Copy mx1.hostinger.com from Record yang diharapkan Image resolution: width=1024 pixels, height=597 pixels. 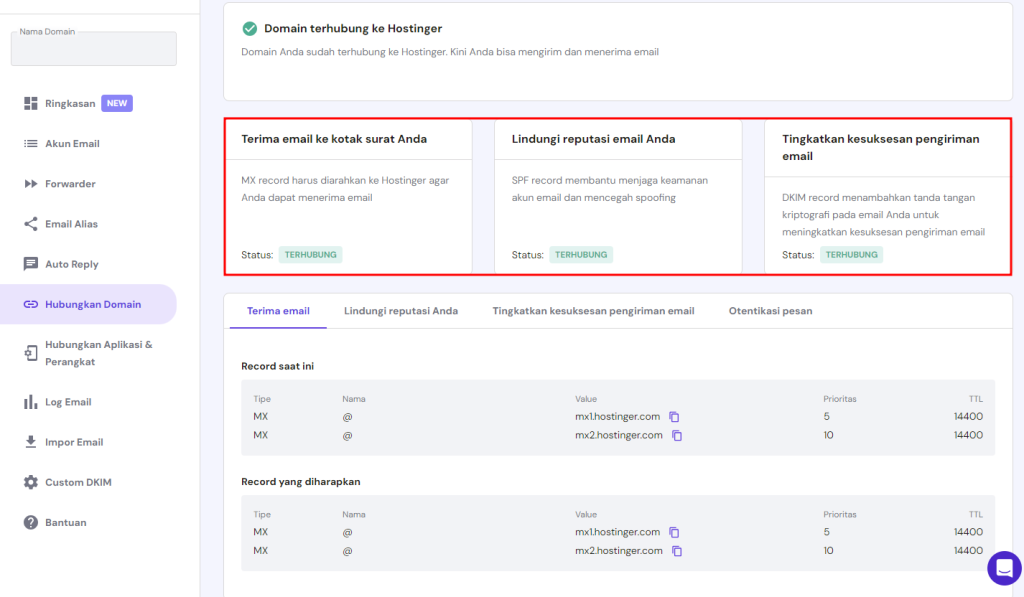pyautogui.click(x=674, y=531)
